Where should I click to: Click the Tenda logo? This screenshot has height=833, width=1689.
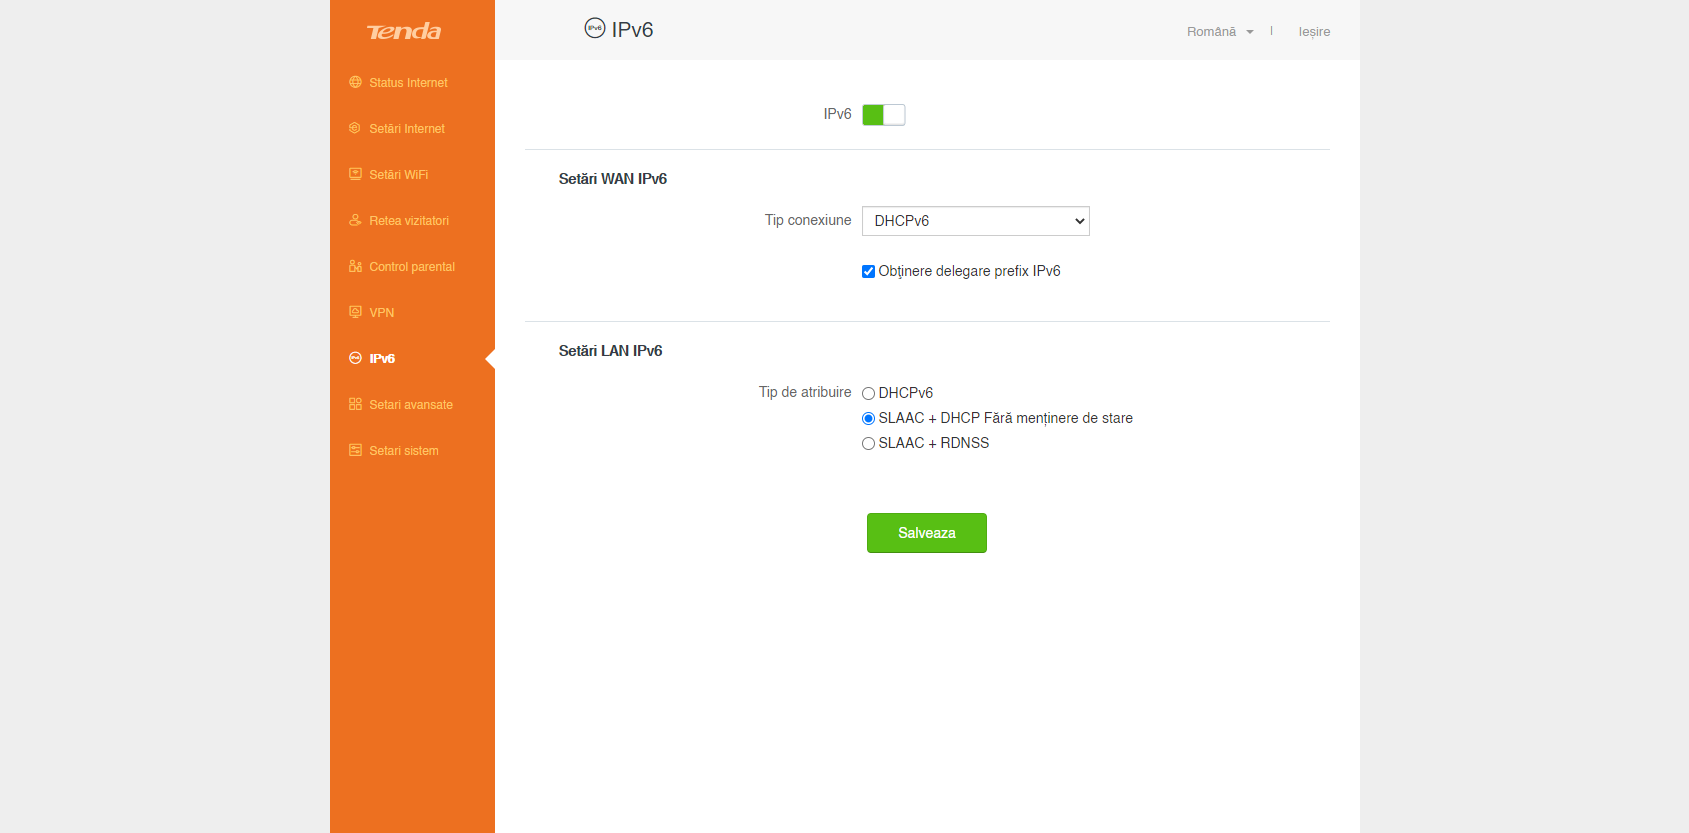pos(404,31)
